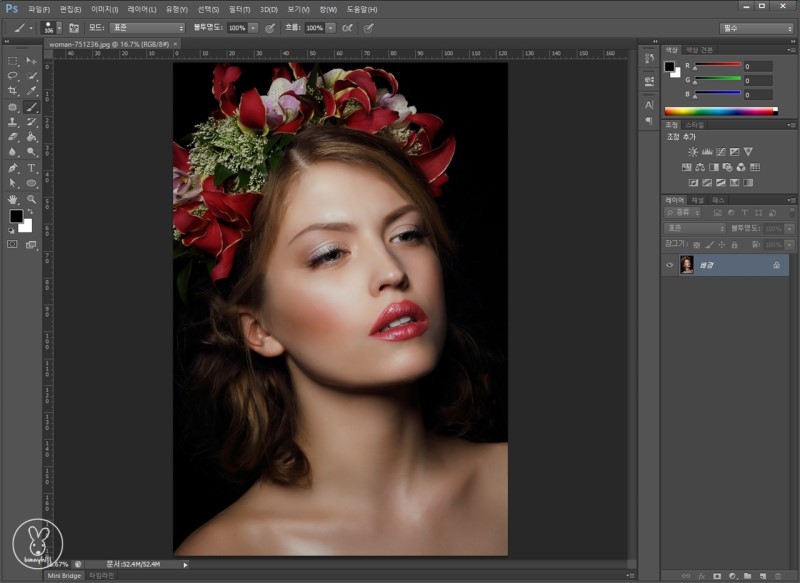Add a Brightness/Contrast adjustment
800x583 pixels.
point(692,152)
